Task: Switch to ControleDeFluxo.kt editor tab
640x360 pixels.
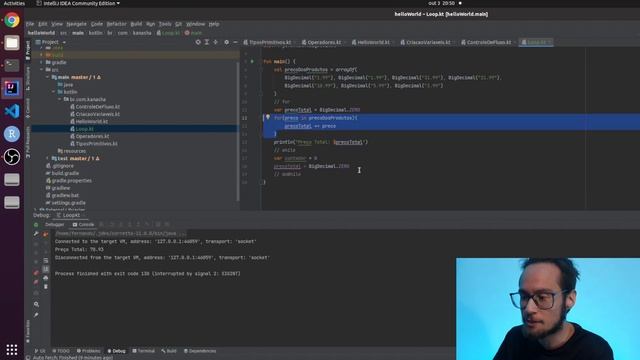Action: (488, 42)
